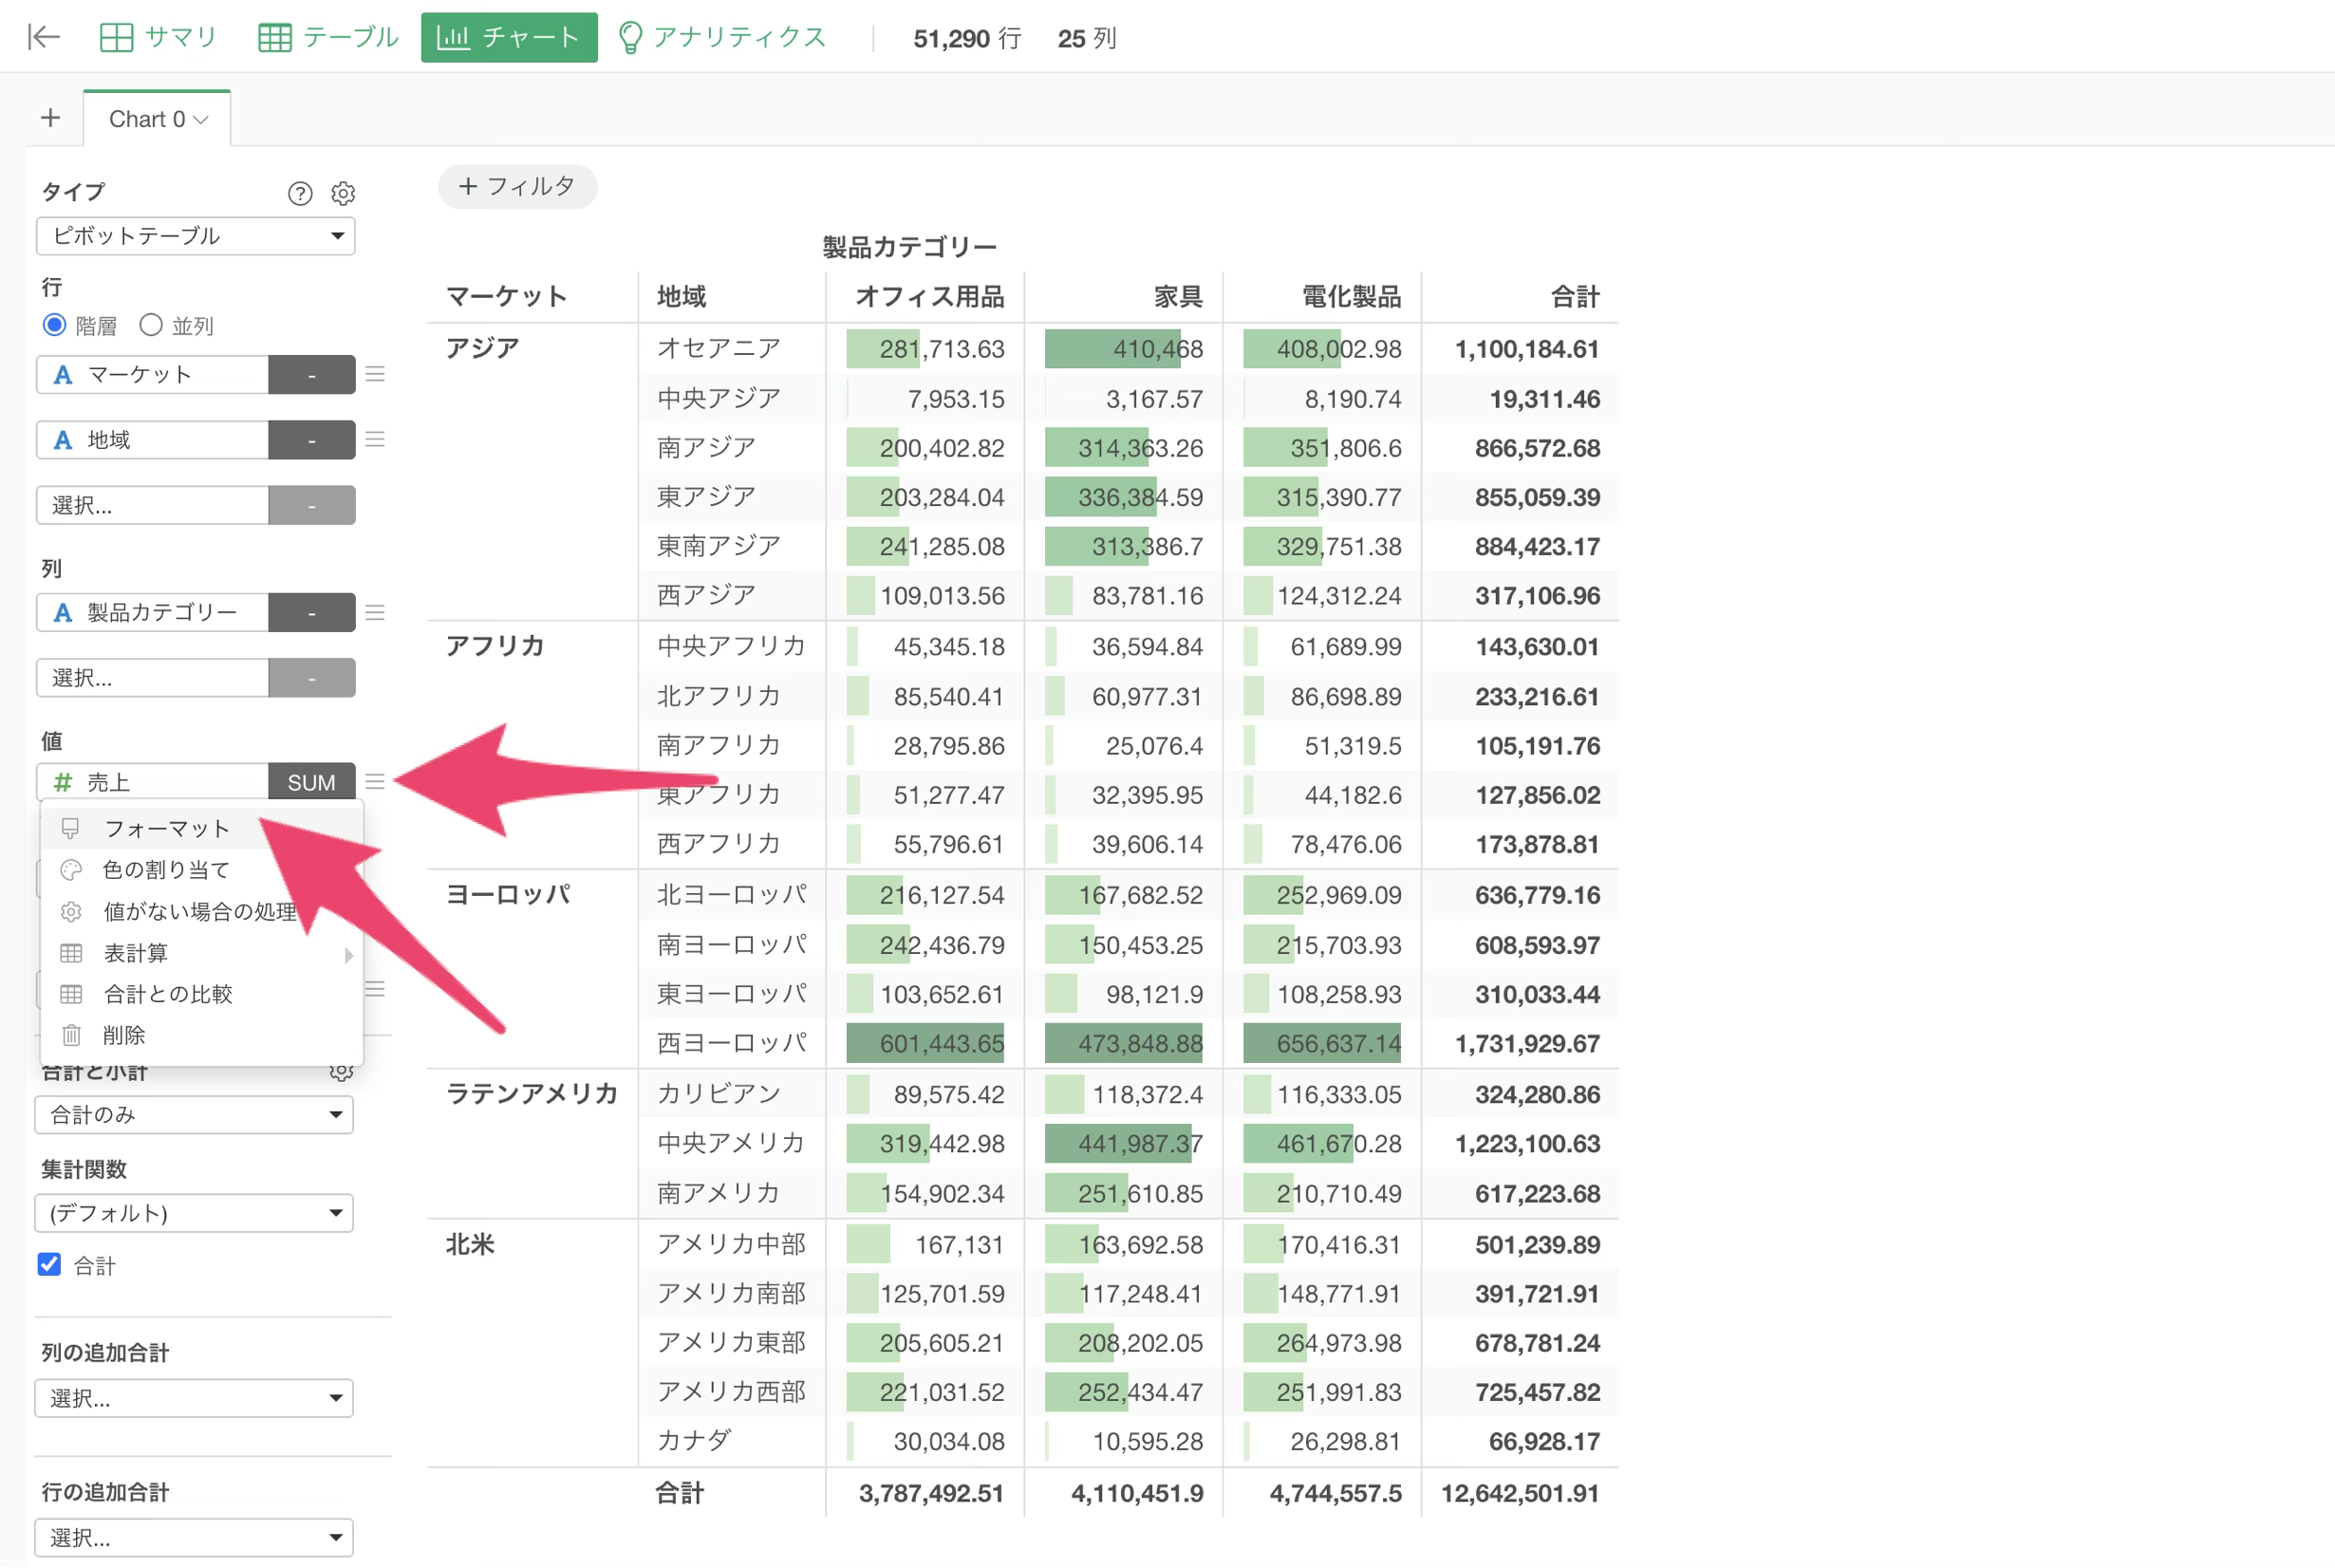Viewport: 2335px width, 1568px height.
Task: Click the collapse-panel back arrow icon
Action: [43, 37]
